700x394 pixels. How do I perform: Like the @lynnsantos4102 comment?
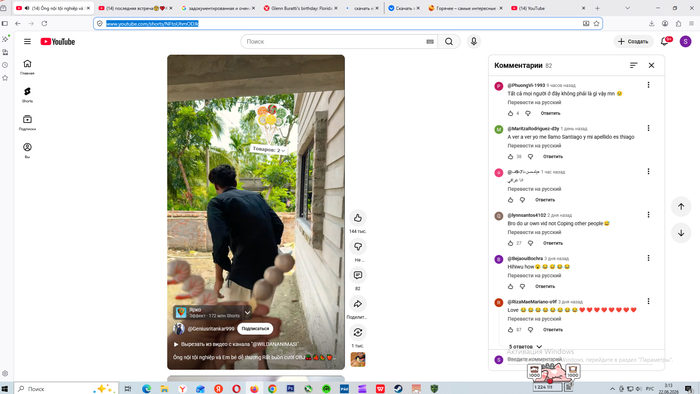(511, 243)
